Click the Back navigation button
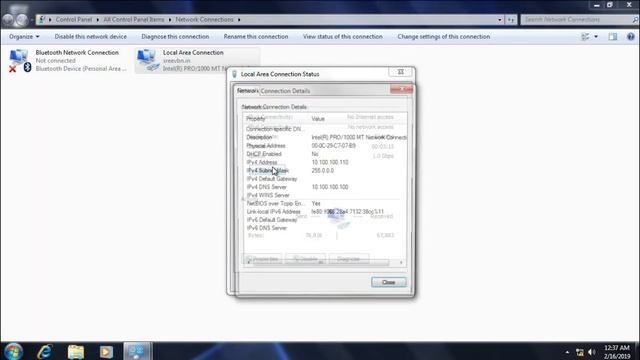The width and height of the screenshot is (640, 360). (8, 19)
